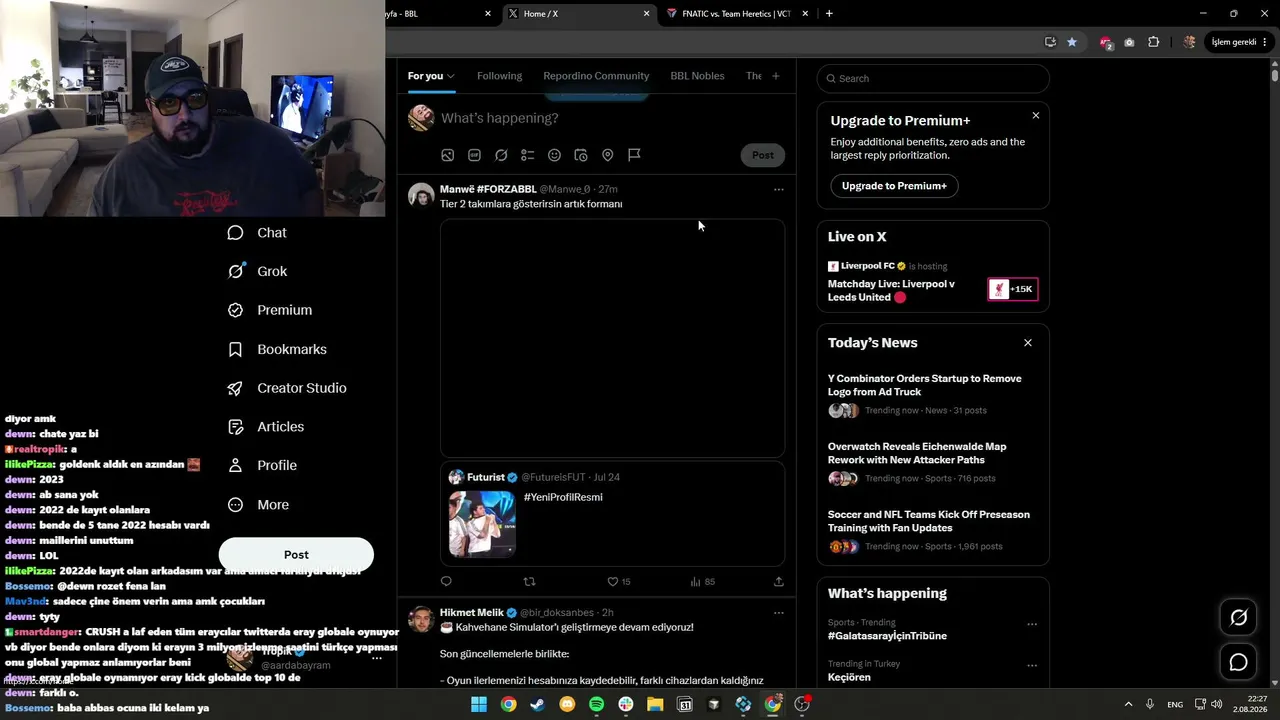Click the Search field on X
Viewport: 1280px width, 720px height.
(933, 78)
